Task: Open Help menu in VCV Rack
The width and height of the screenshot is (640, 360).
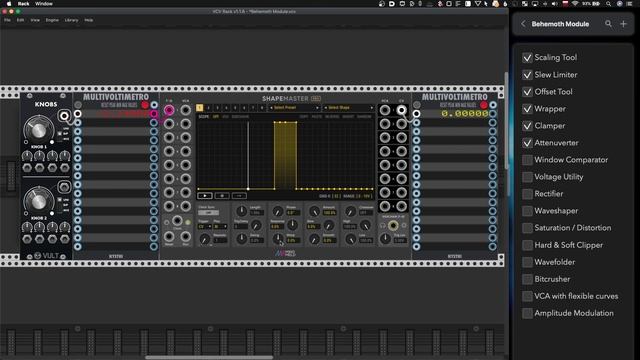Action: [x=89, y=20]
